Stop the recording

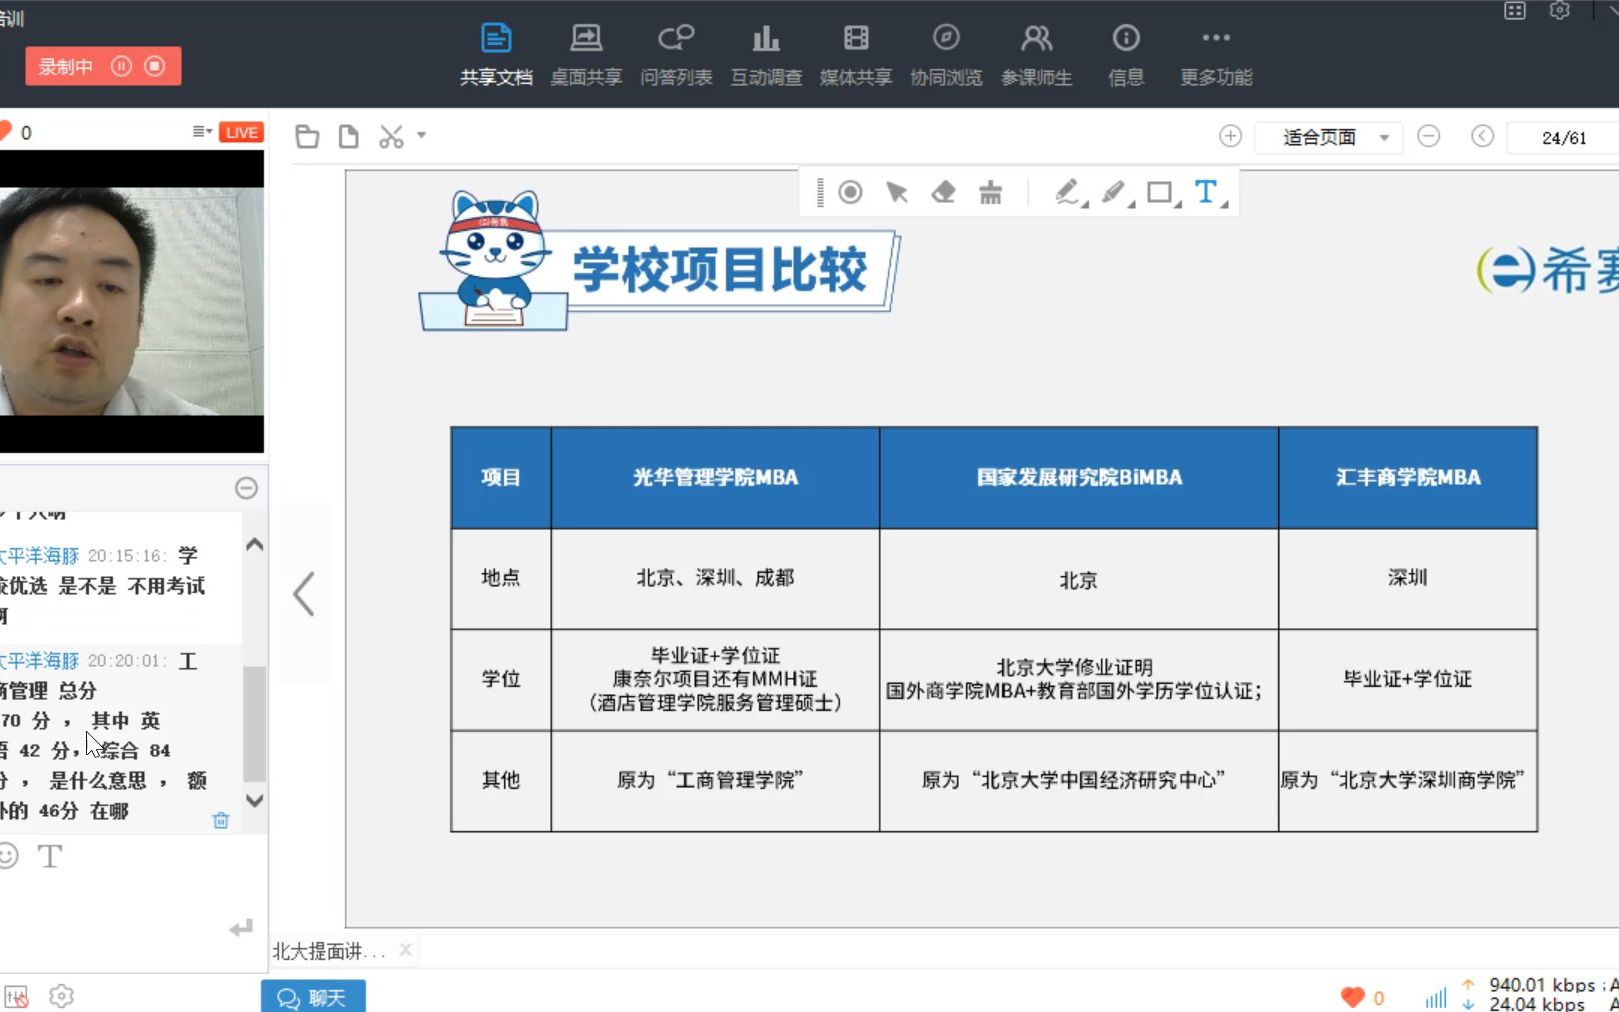point(154,66)
